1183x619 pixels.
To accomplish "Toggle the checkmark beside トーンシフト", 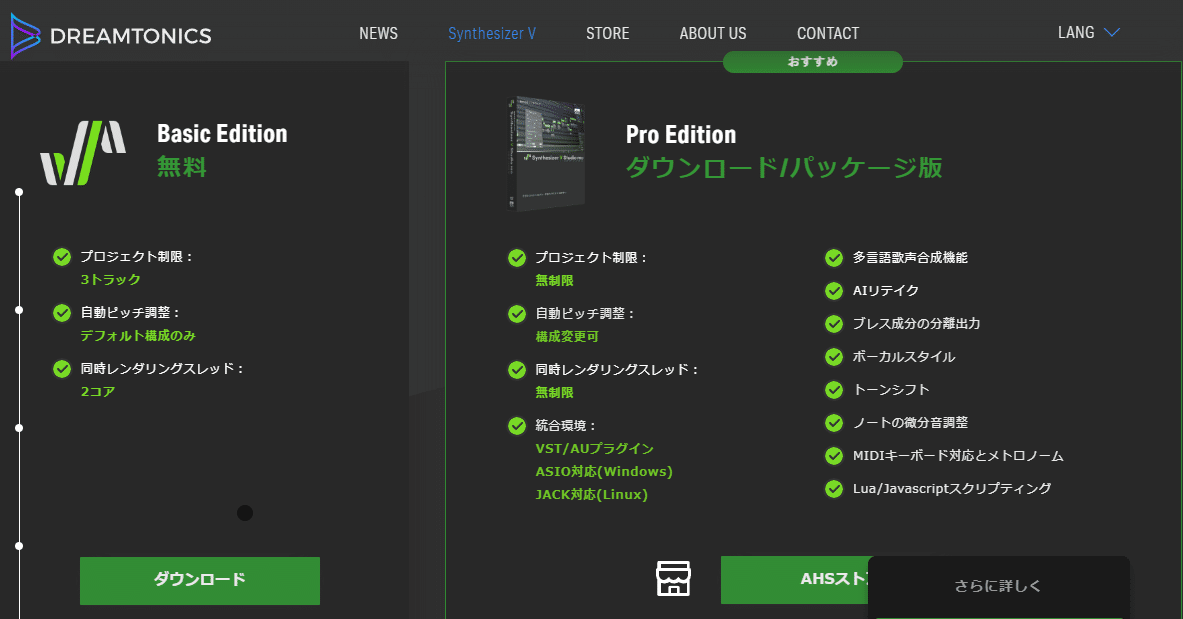I will tap(833, 389).
